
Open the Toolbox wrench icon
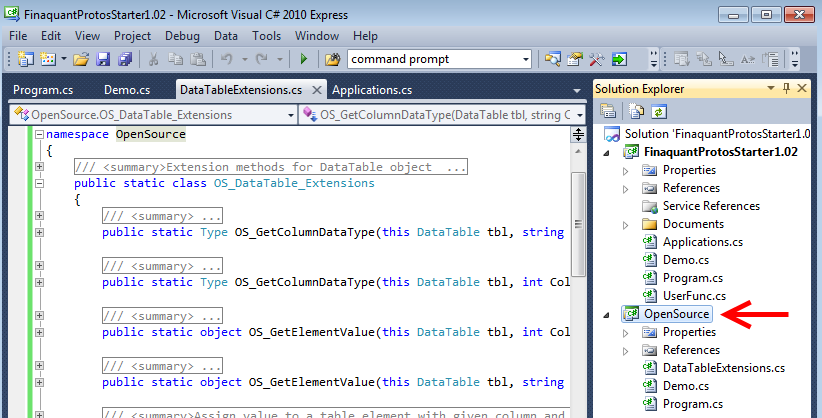pyautogui.click(x=597, y=59)
